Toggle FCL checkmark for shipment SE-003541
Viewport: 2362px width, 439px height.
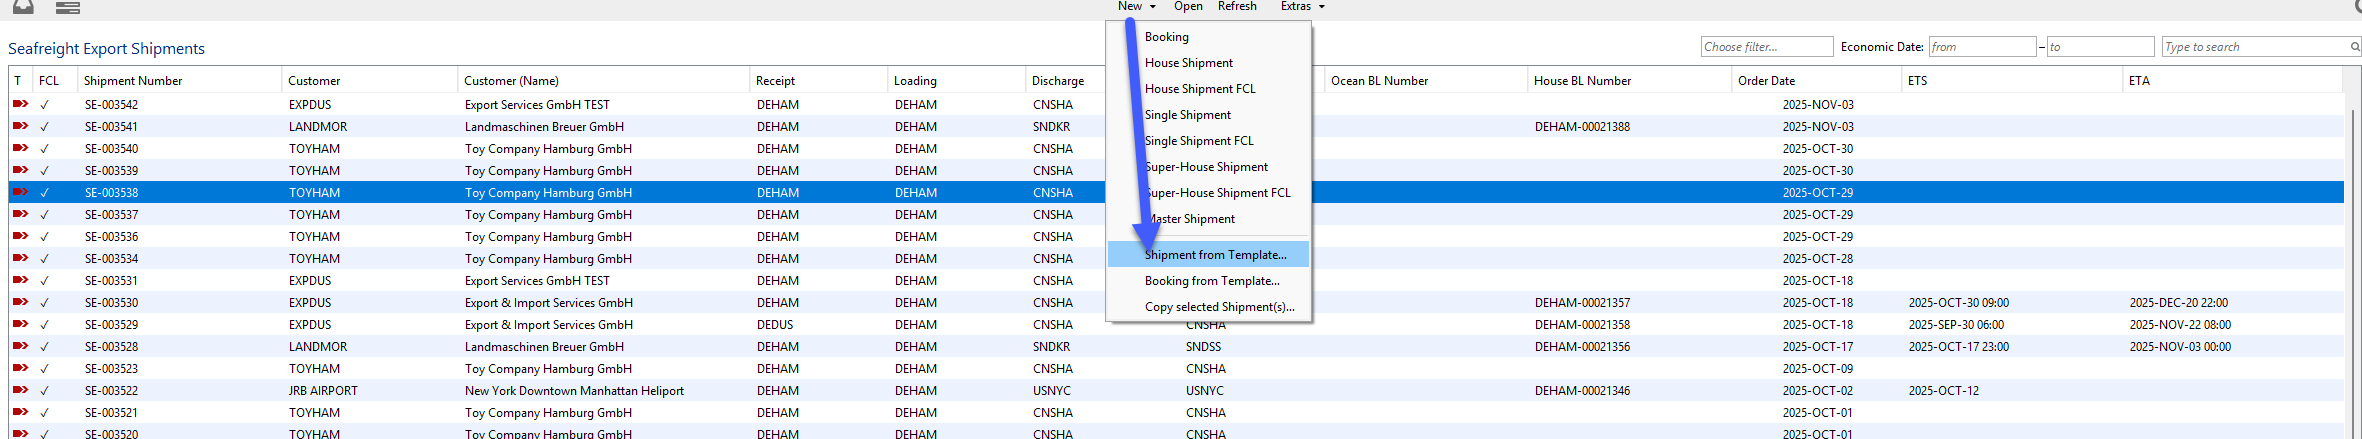point(44,127)
